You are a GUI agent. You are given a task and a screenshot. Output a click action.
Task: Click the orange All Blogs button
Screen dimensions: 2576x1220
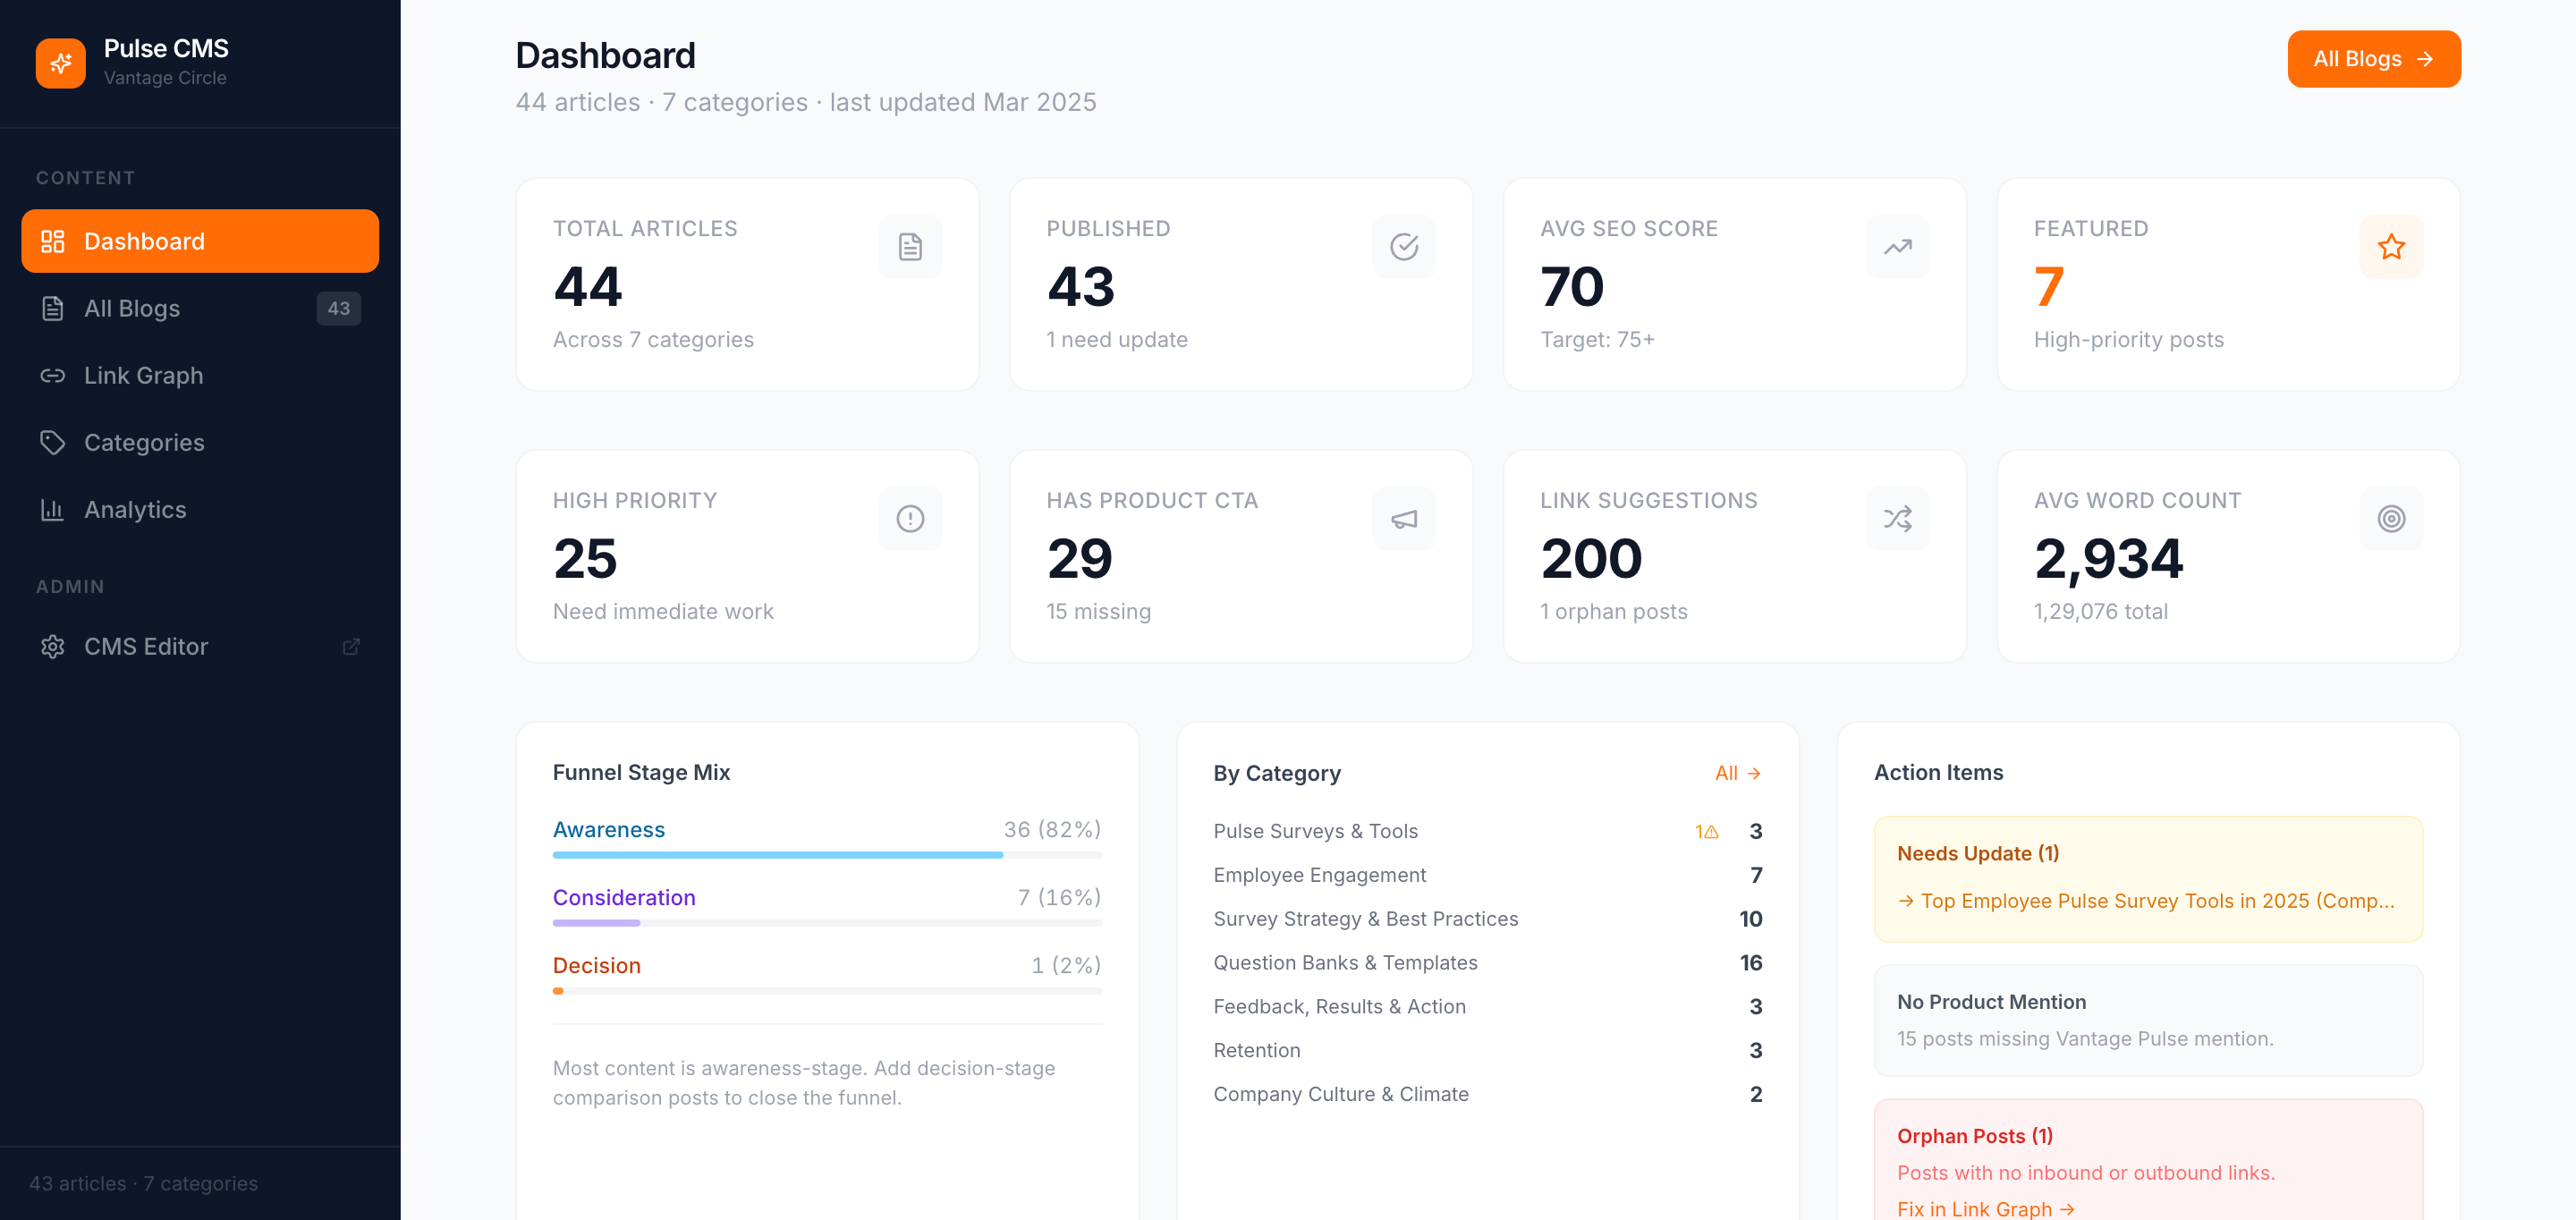click(2373, 59)
